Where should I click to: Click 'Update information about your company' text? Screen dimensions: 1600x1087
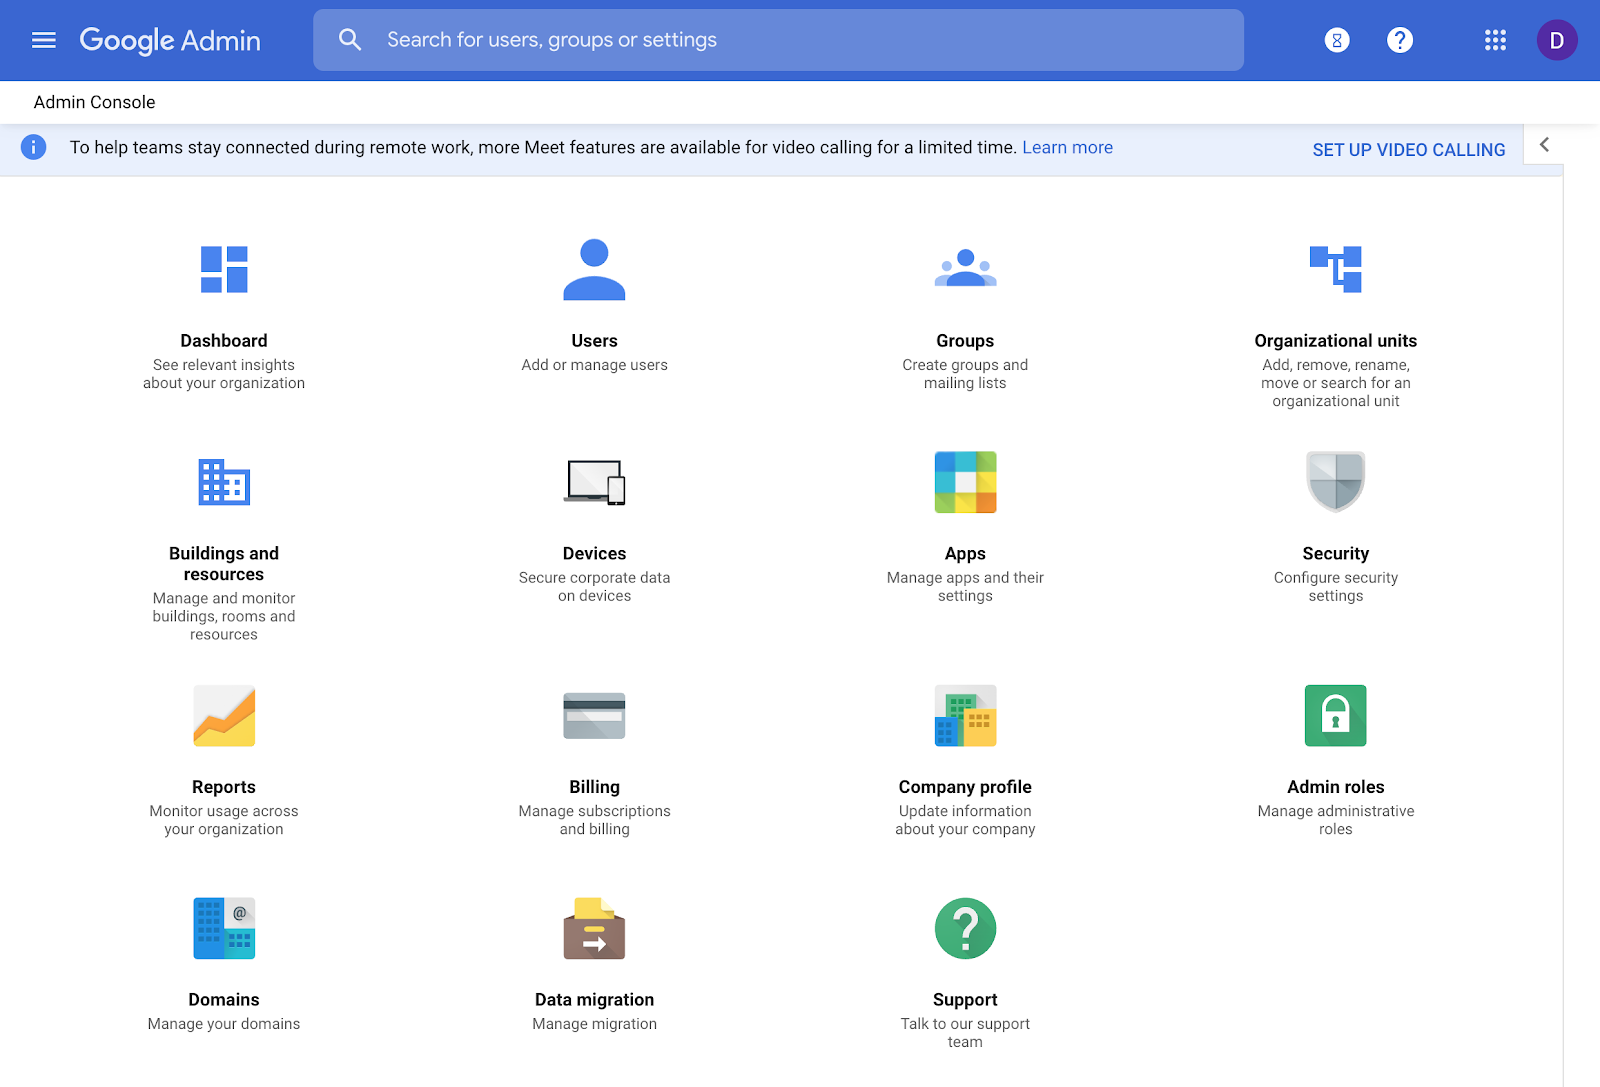click(965, 820)
